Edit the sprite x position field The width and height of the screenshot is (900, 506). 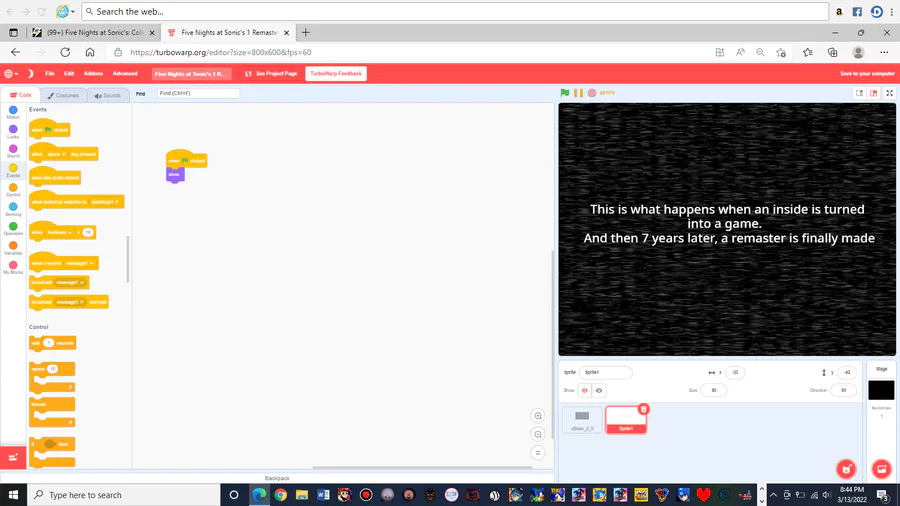coord(735,372)
